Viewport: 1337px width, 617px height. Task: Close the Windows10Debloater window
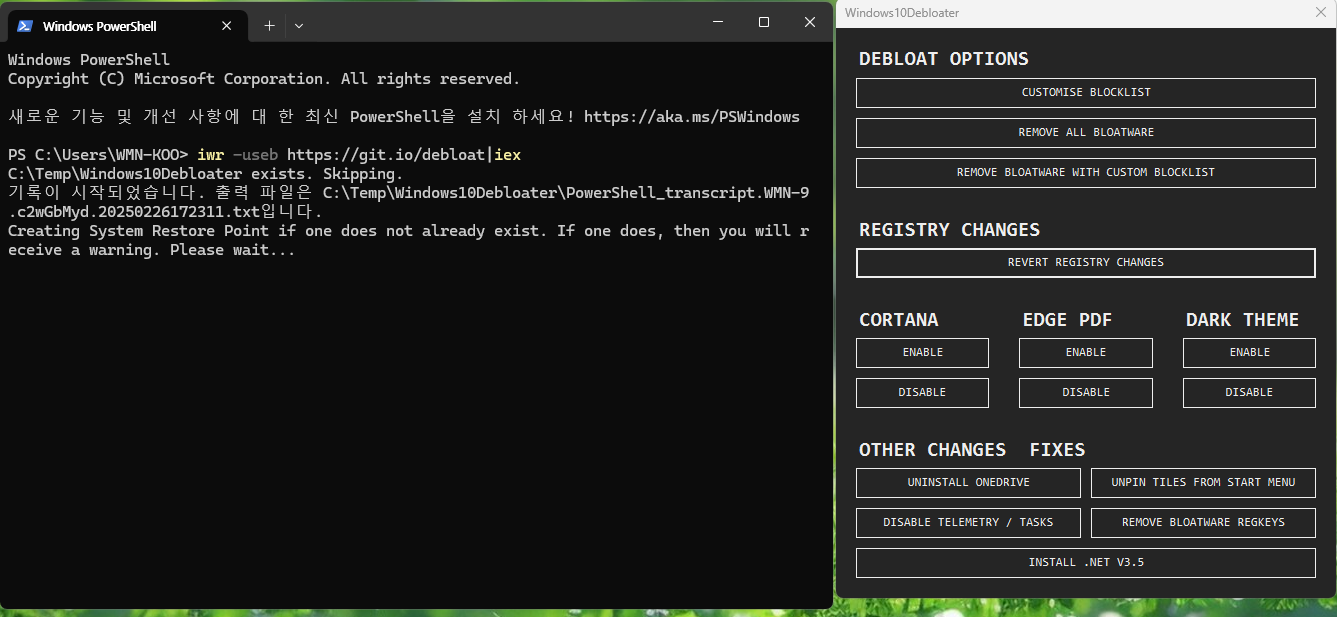pos(1320,13)
